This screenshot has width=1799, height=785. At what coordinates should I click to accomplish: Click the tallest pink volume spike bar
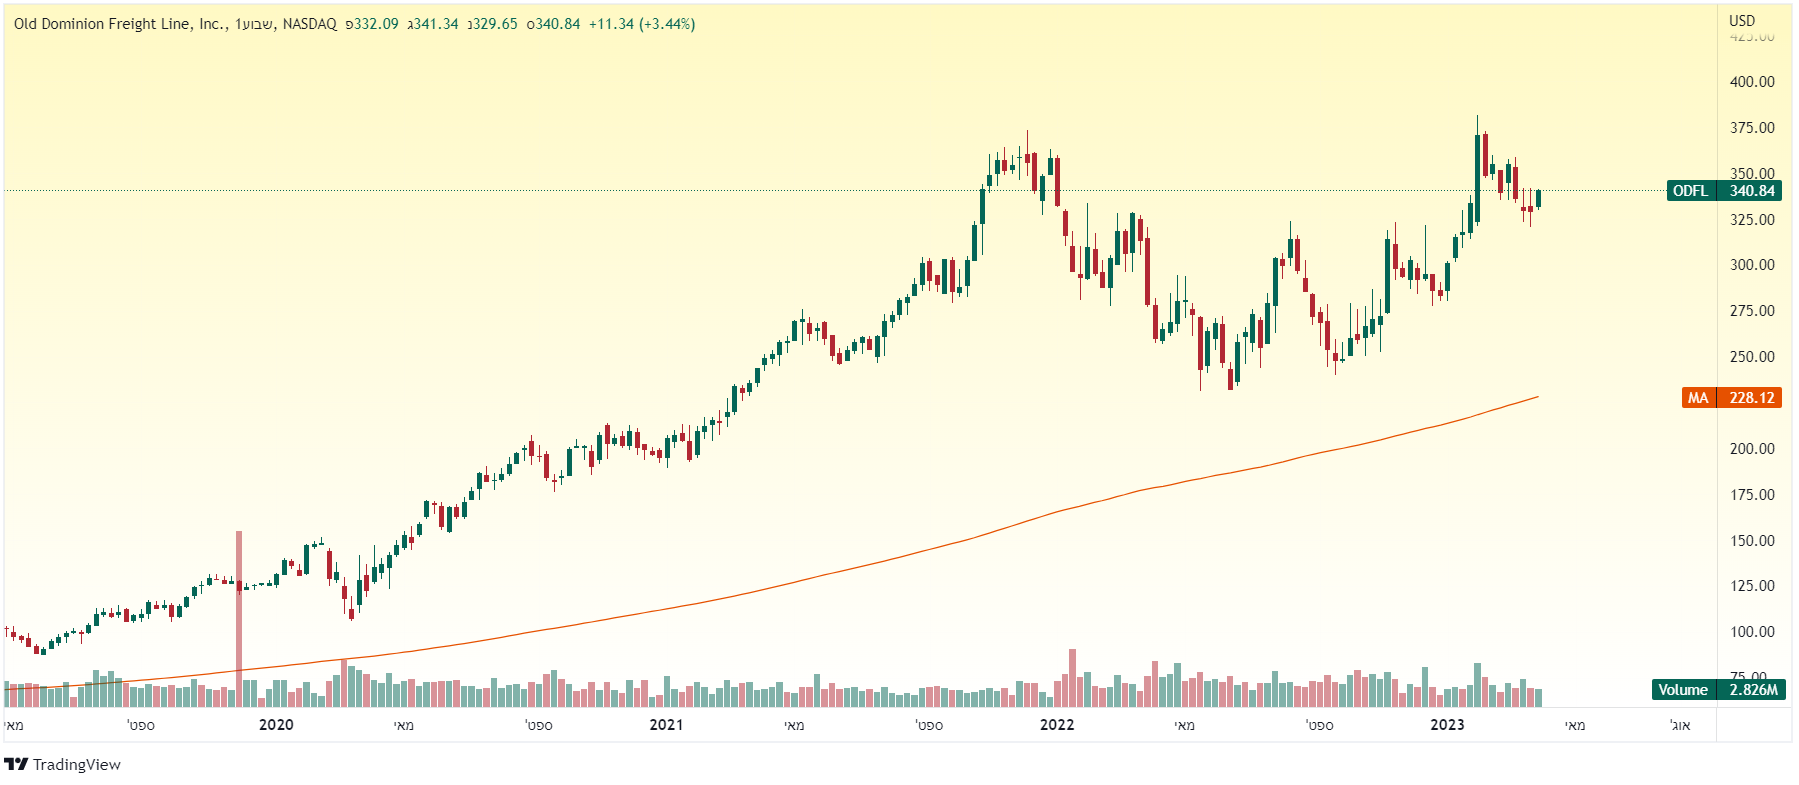point(239,610)
